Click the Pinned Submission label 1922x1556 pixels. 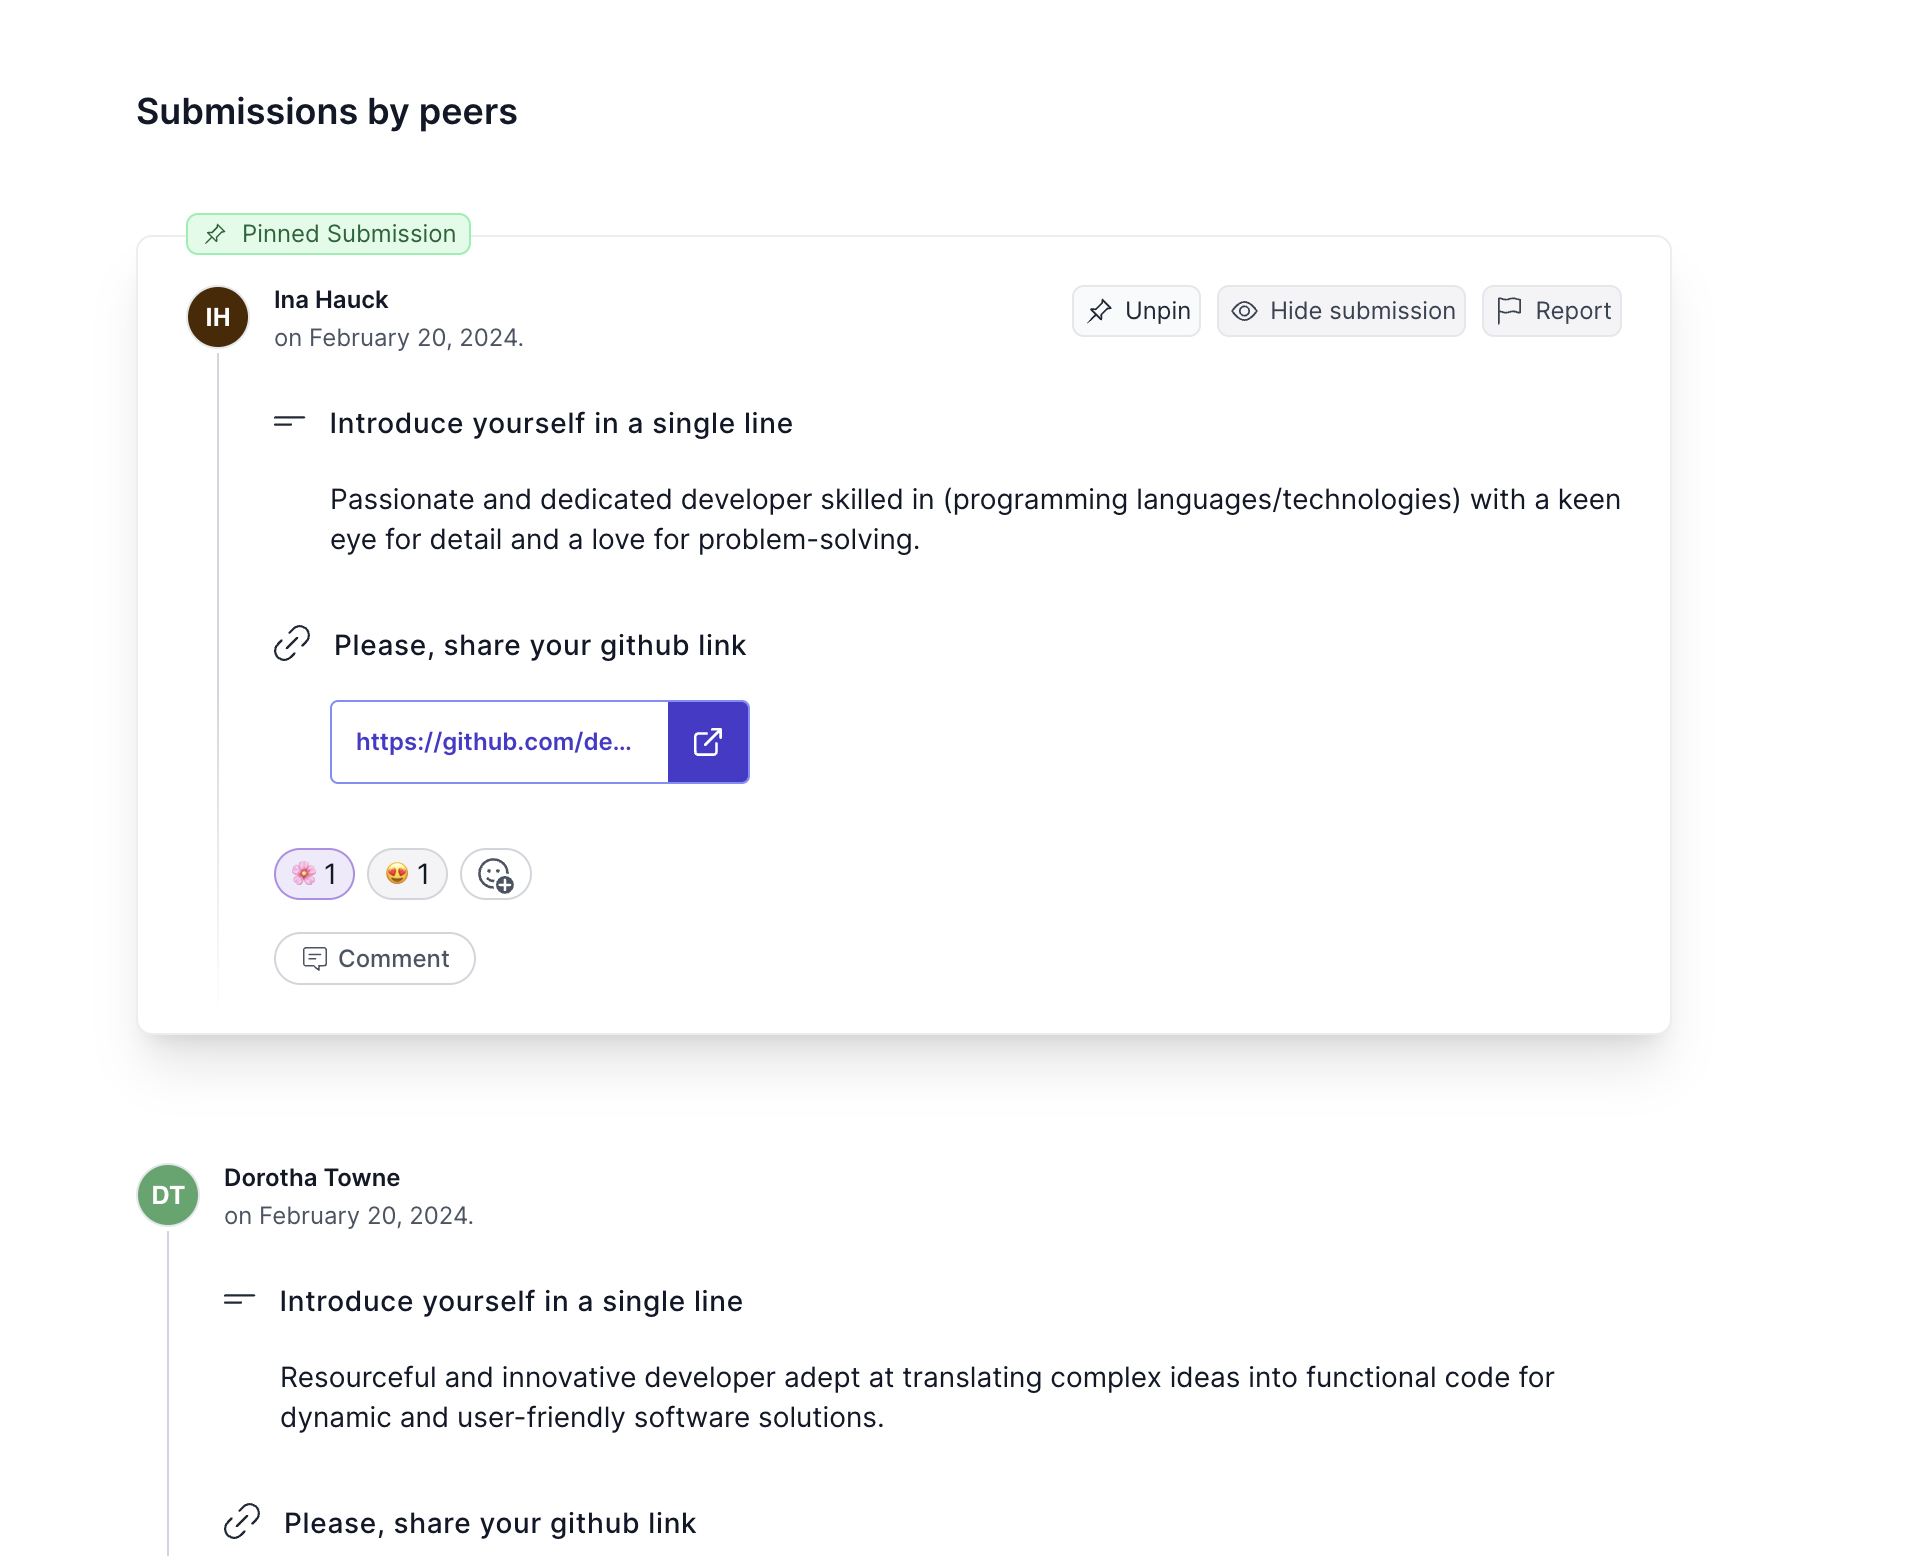click(348, 234)
